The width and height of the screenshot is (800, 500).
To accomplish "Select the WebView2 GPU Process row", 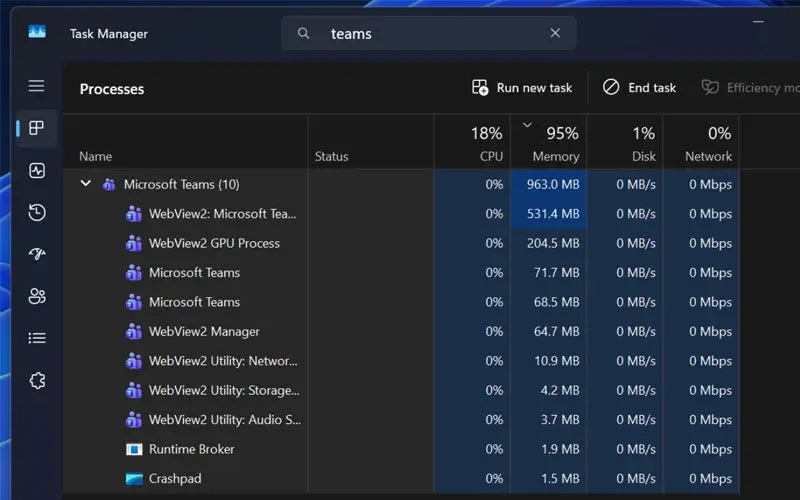I will click(x=401, y=243).
